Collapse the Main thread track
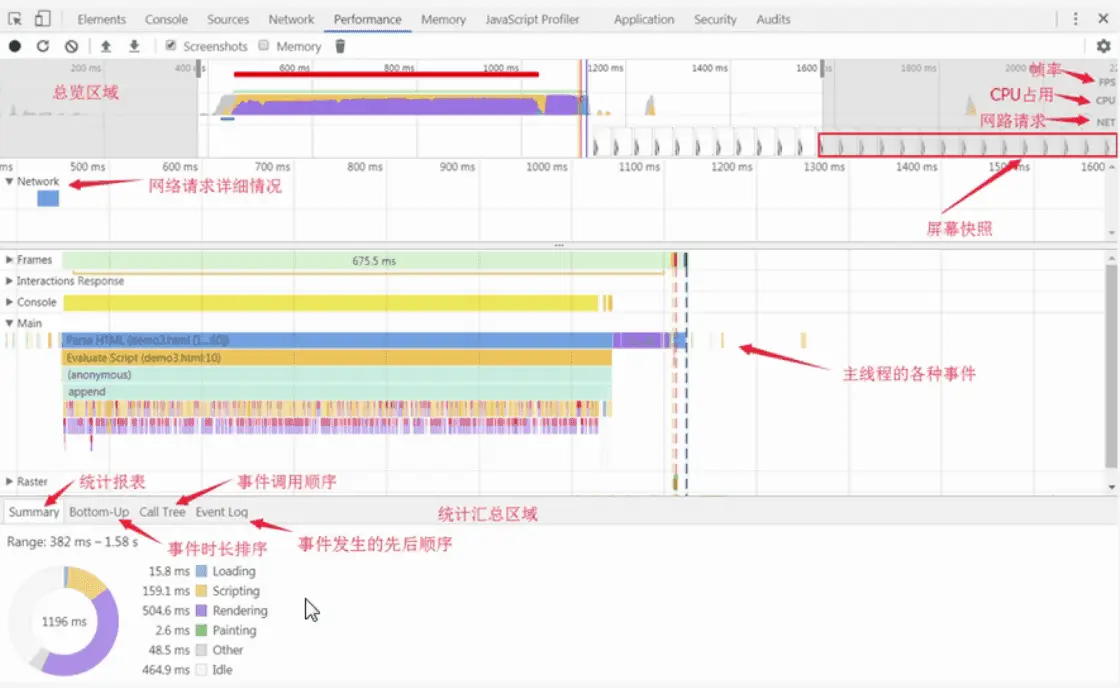Screen dimensions: 1120x688 [x=9, y=322]
